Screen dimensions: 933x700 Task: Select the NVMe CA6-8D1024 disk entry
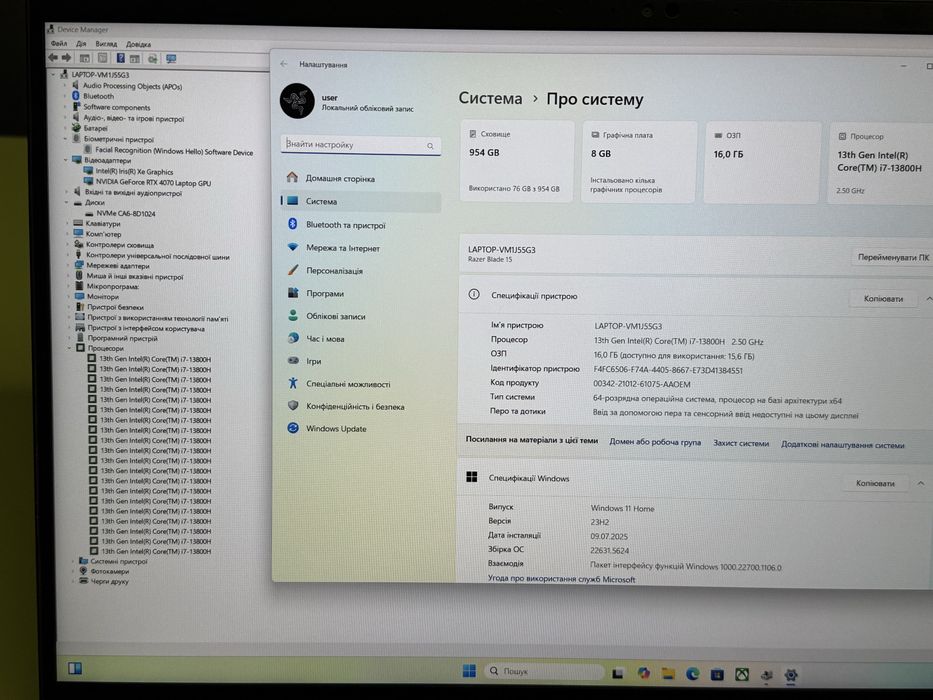tap(126, 213)
